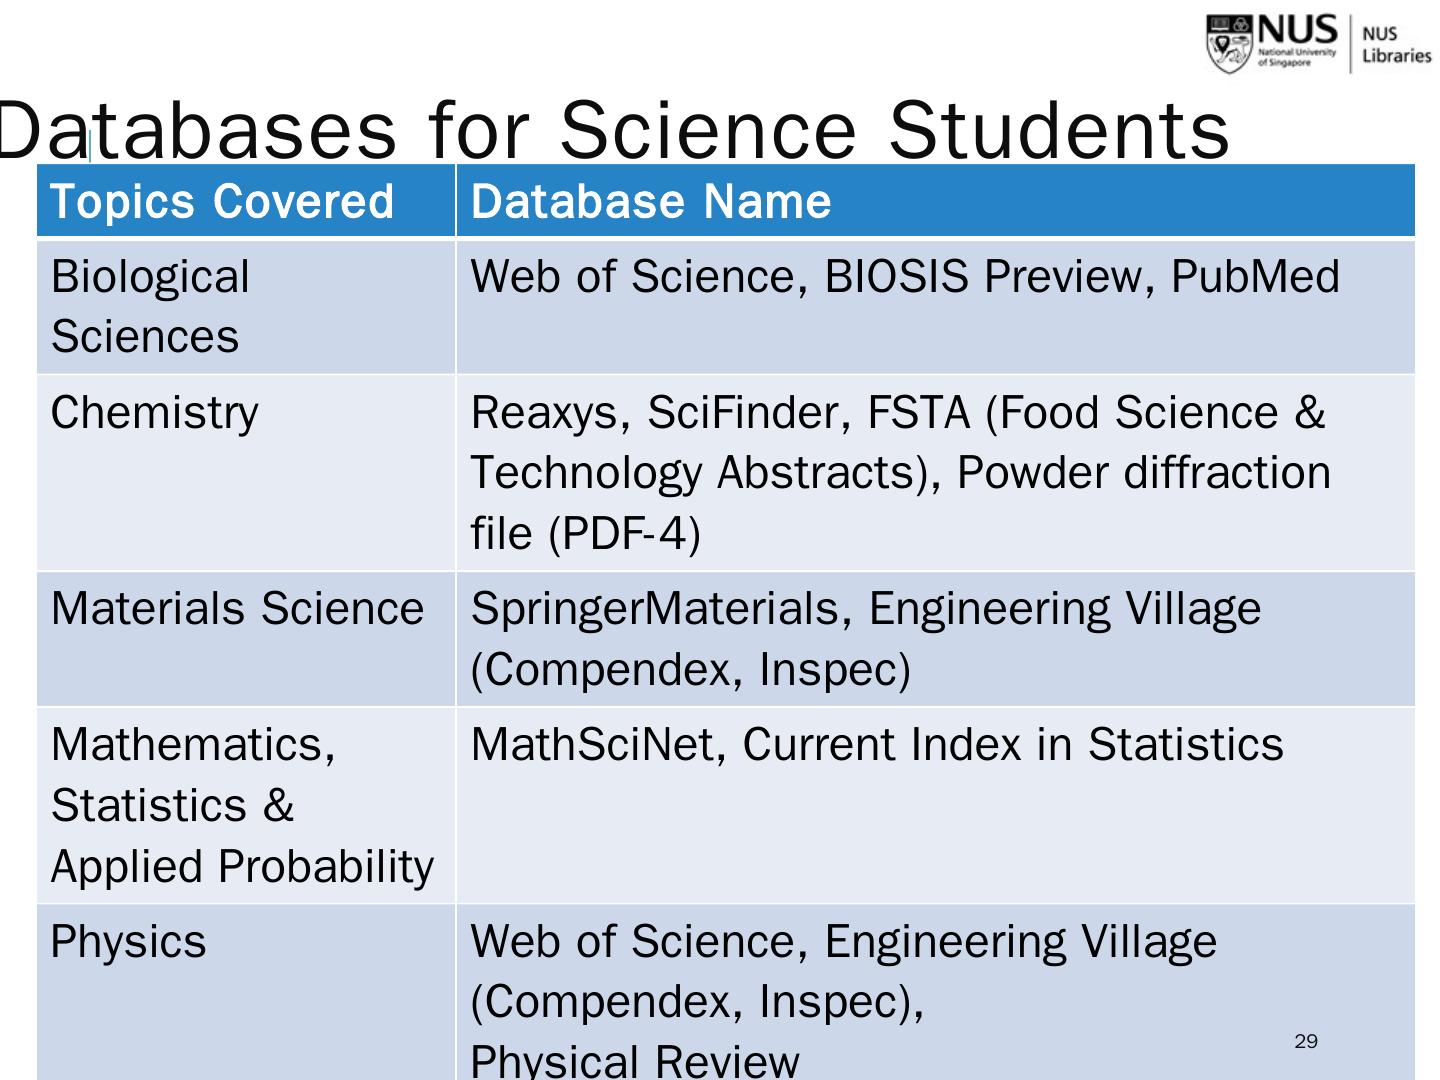Viewport: 1440px width, 1080px height.
Task: Click slide page number 29
Action: click(1306, 1042)
